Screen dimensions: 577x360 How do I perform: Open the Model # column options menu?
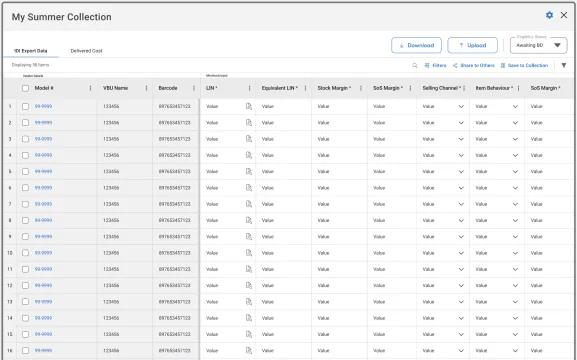[91, 88]
